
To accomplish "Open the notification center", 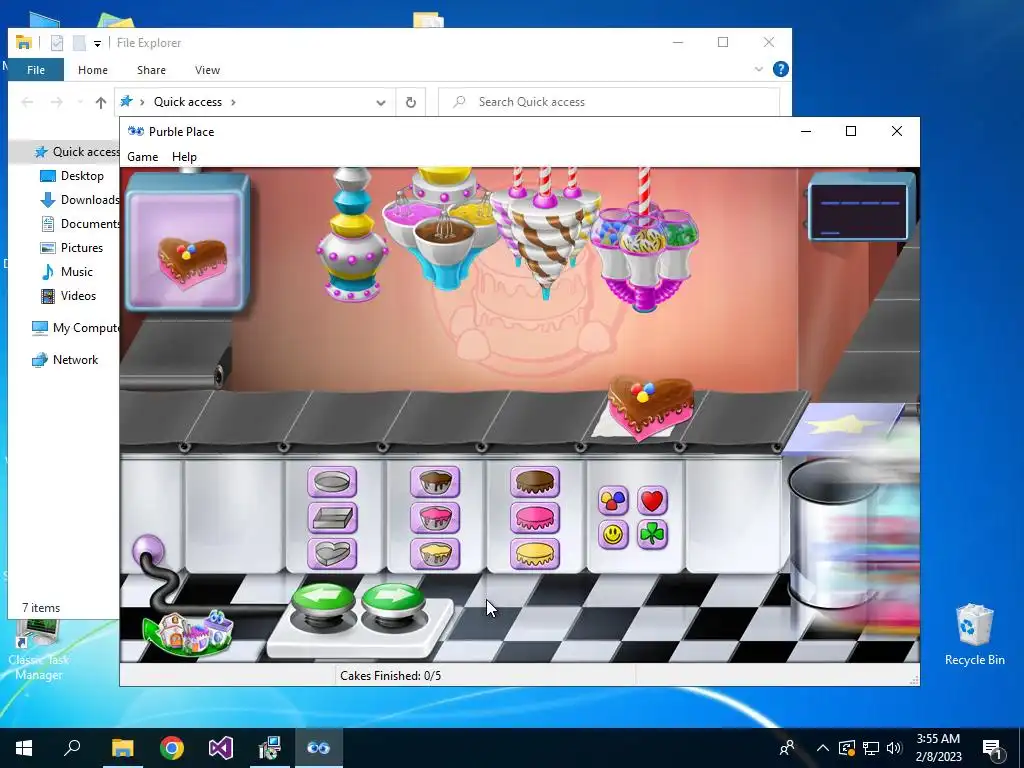I will [992, 748].
